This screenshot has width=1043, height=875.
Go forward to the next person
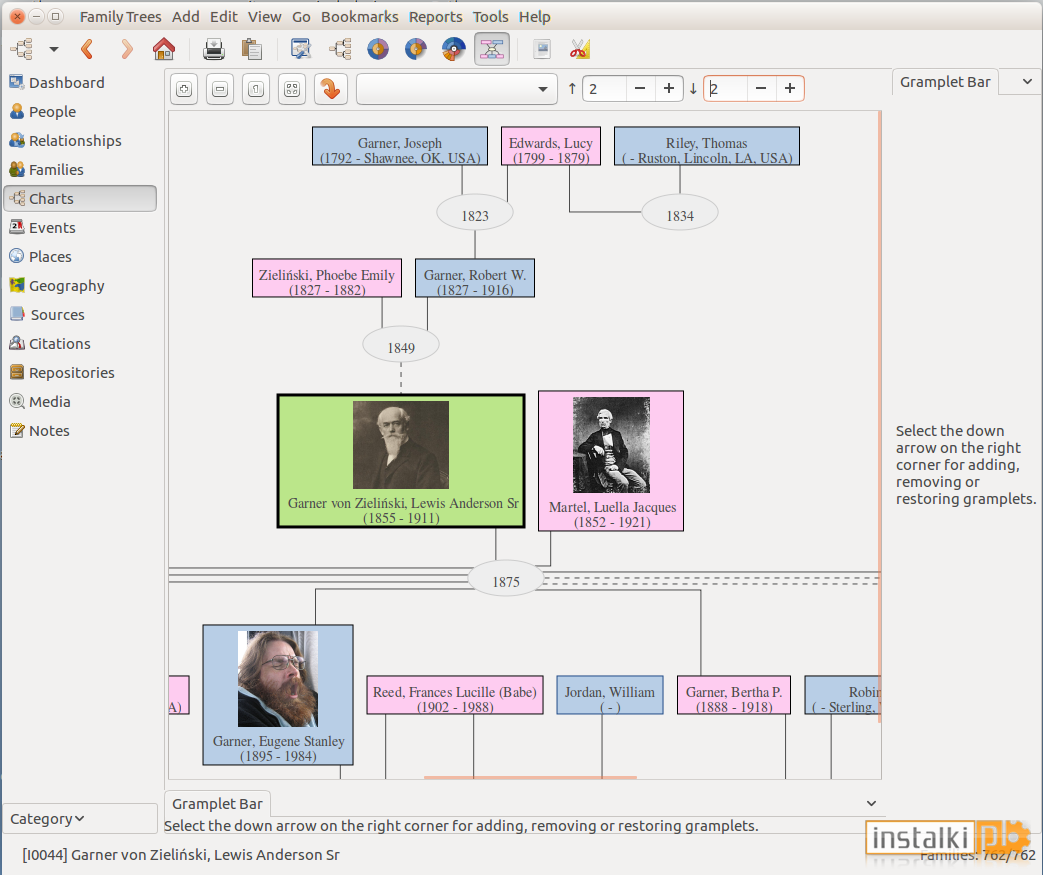pos(126,49)
